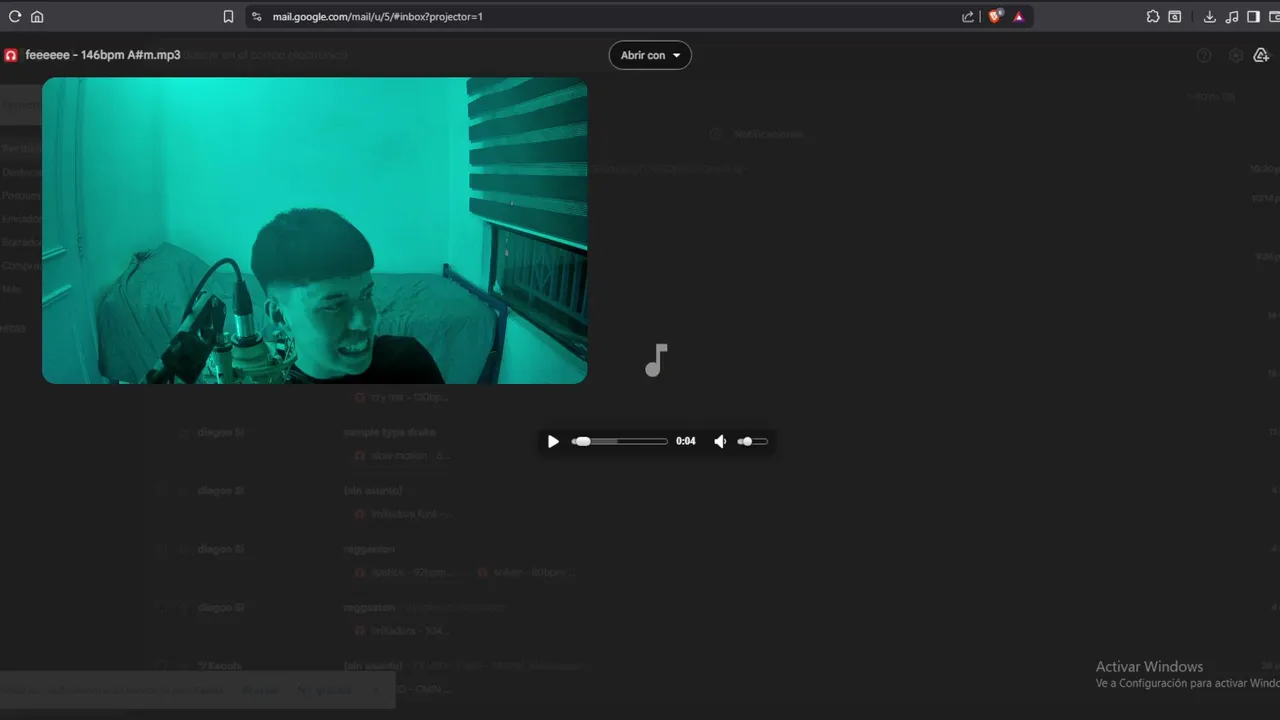
Task: Share this page using the share icon
Action: (967, 16)
